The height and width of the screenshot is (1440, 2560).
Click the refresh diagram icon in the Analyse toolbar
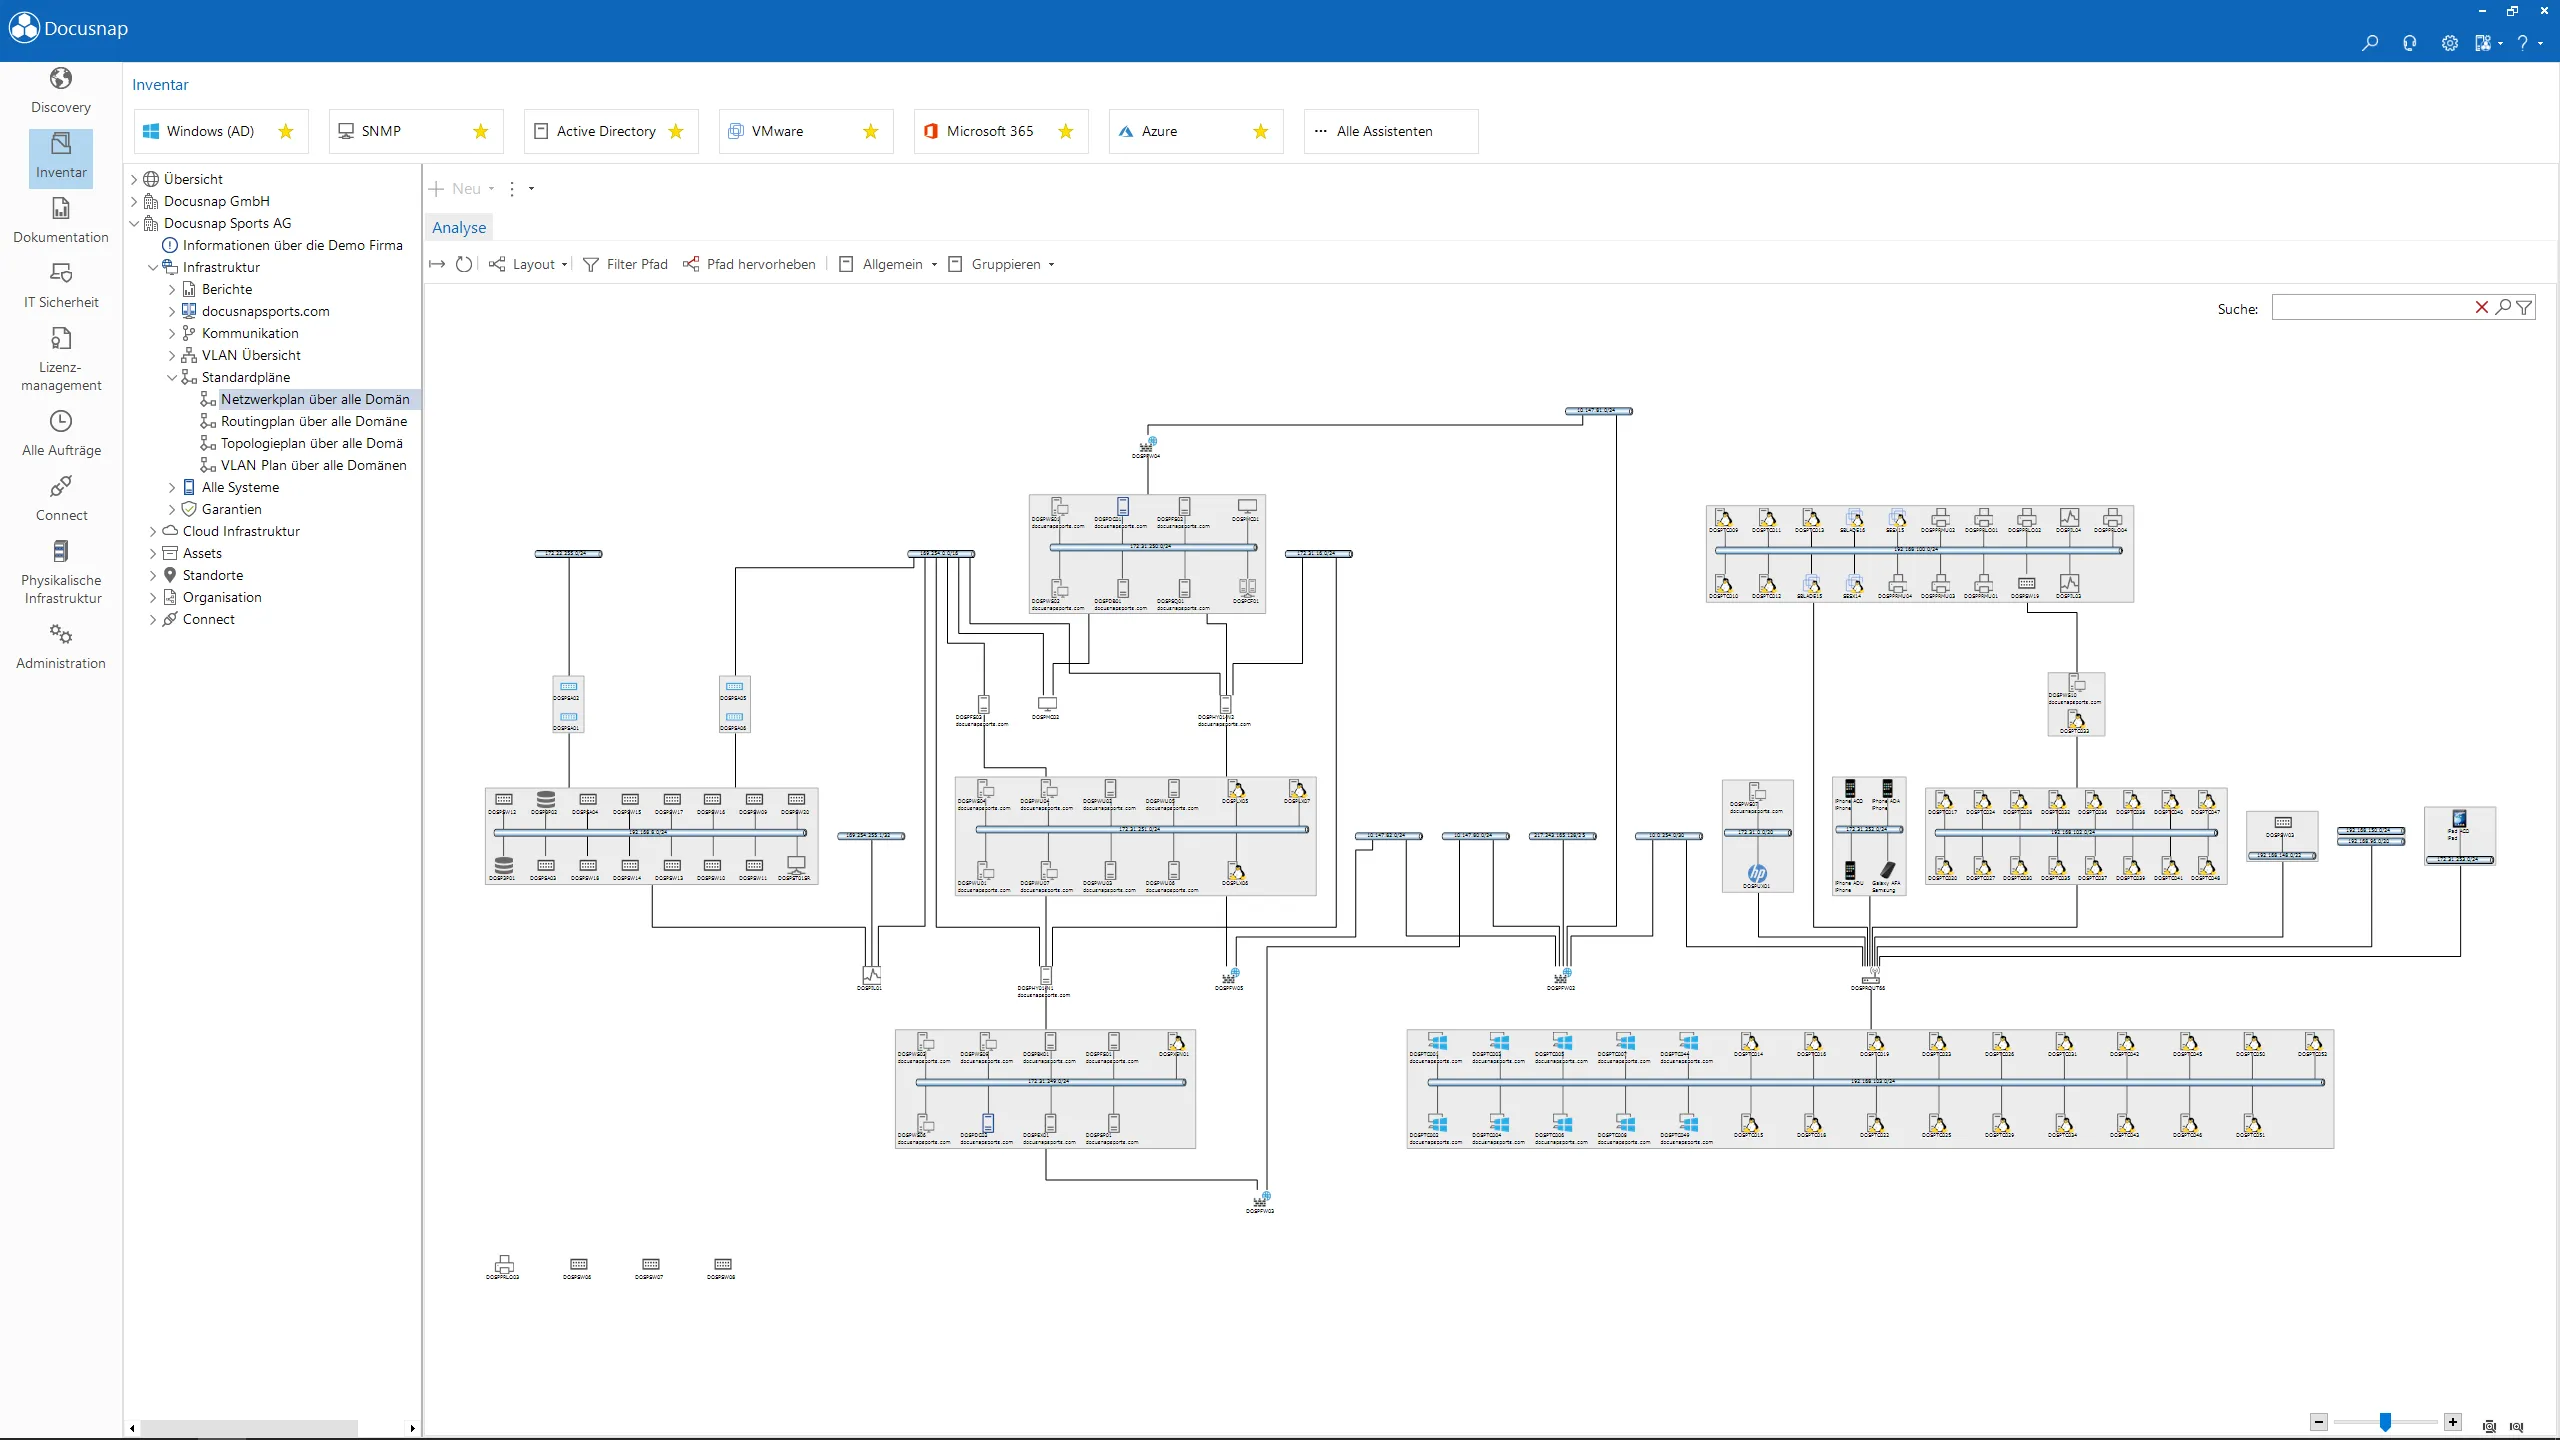coord(464,264)
